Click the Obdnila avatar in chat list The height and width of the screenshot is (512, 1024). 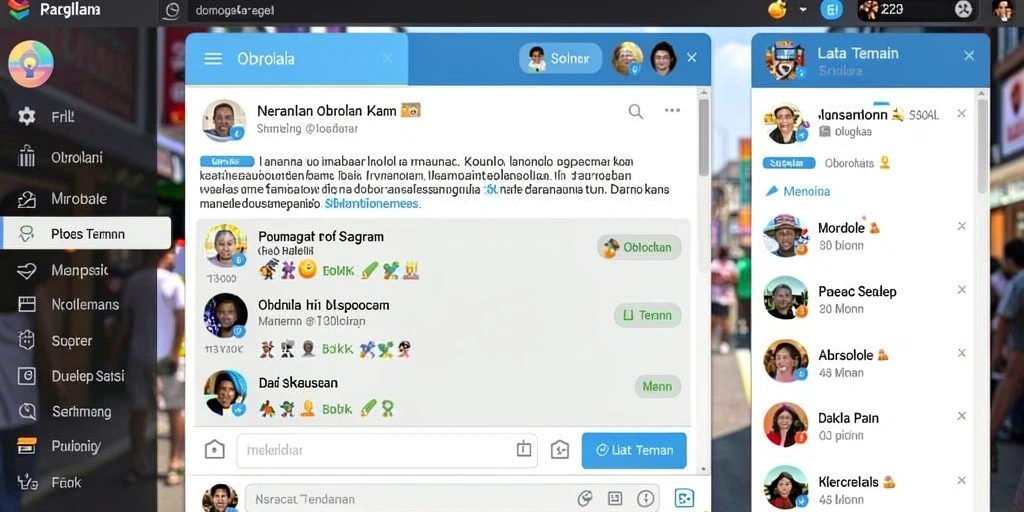click(x=225, y=315)
